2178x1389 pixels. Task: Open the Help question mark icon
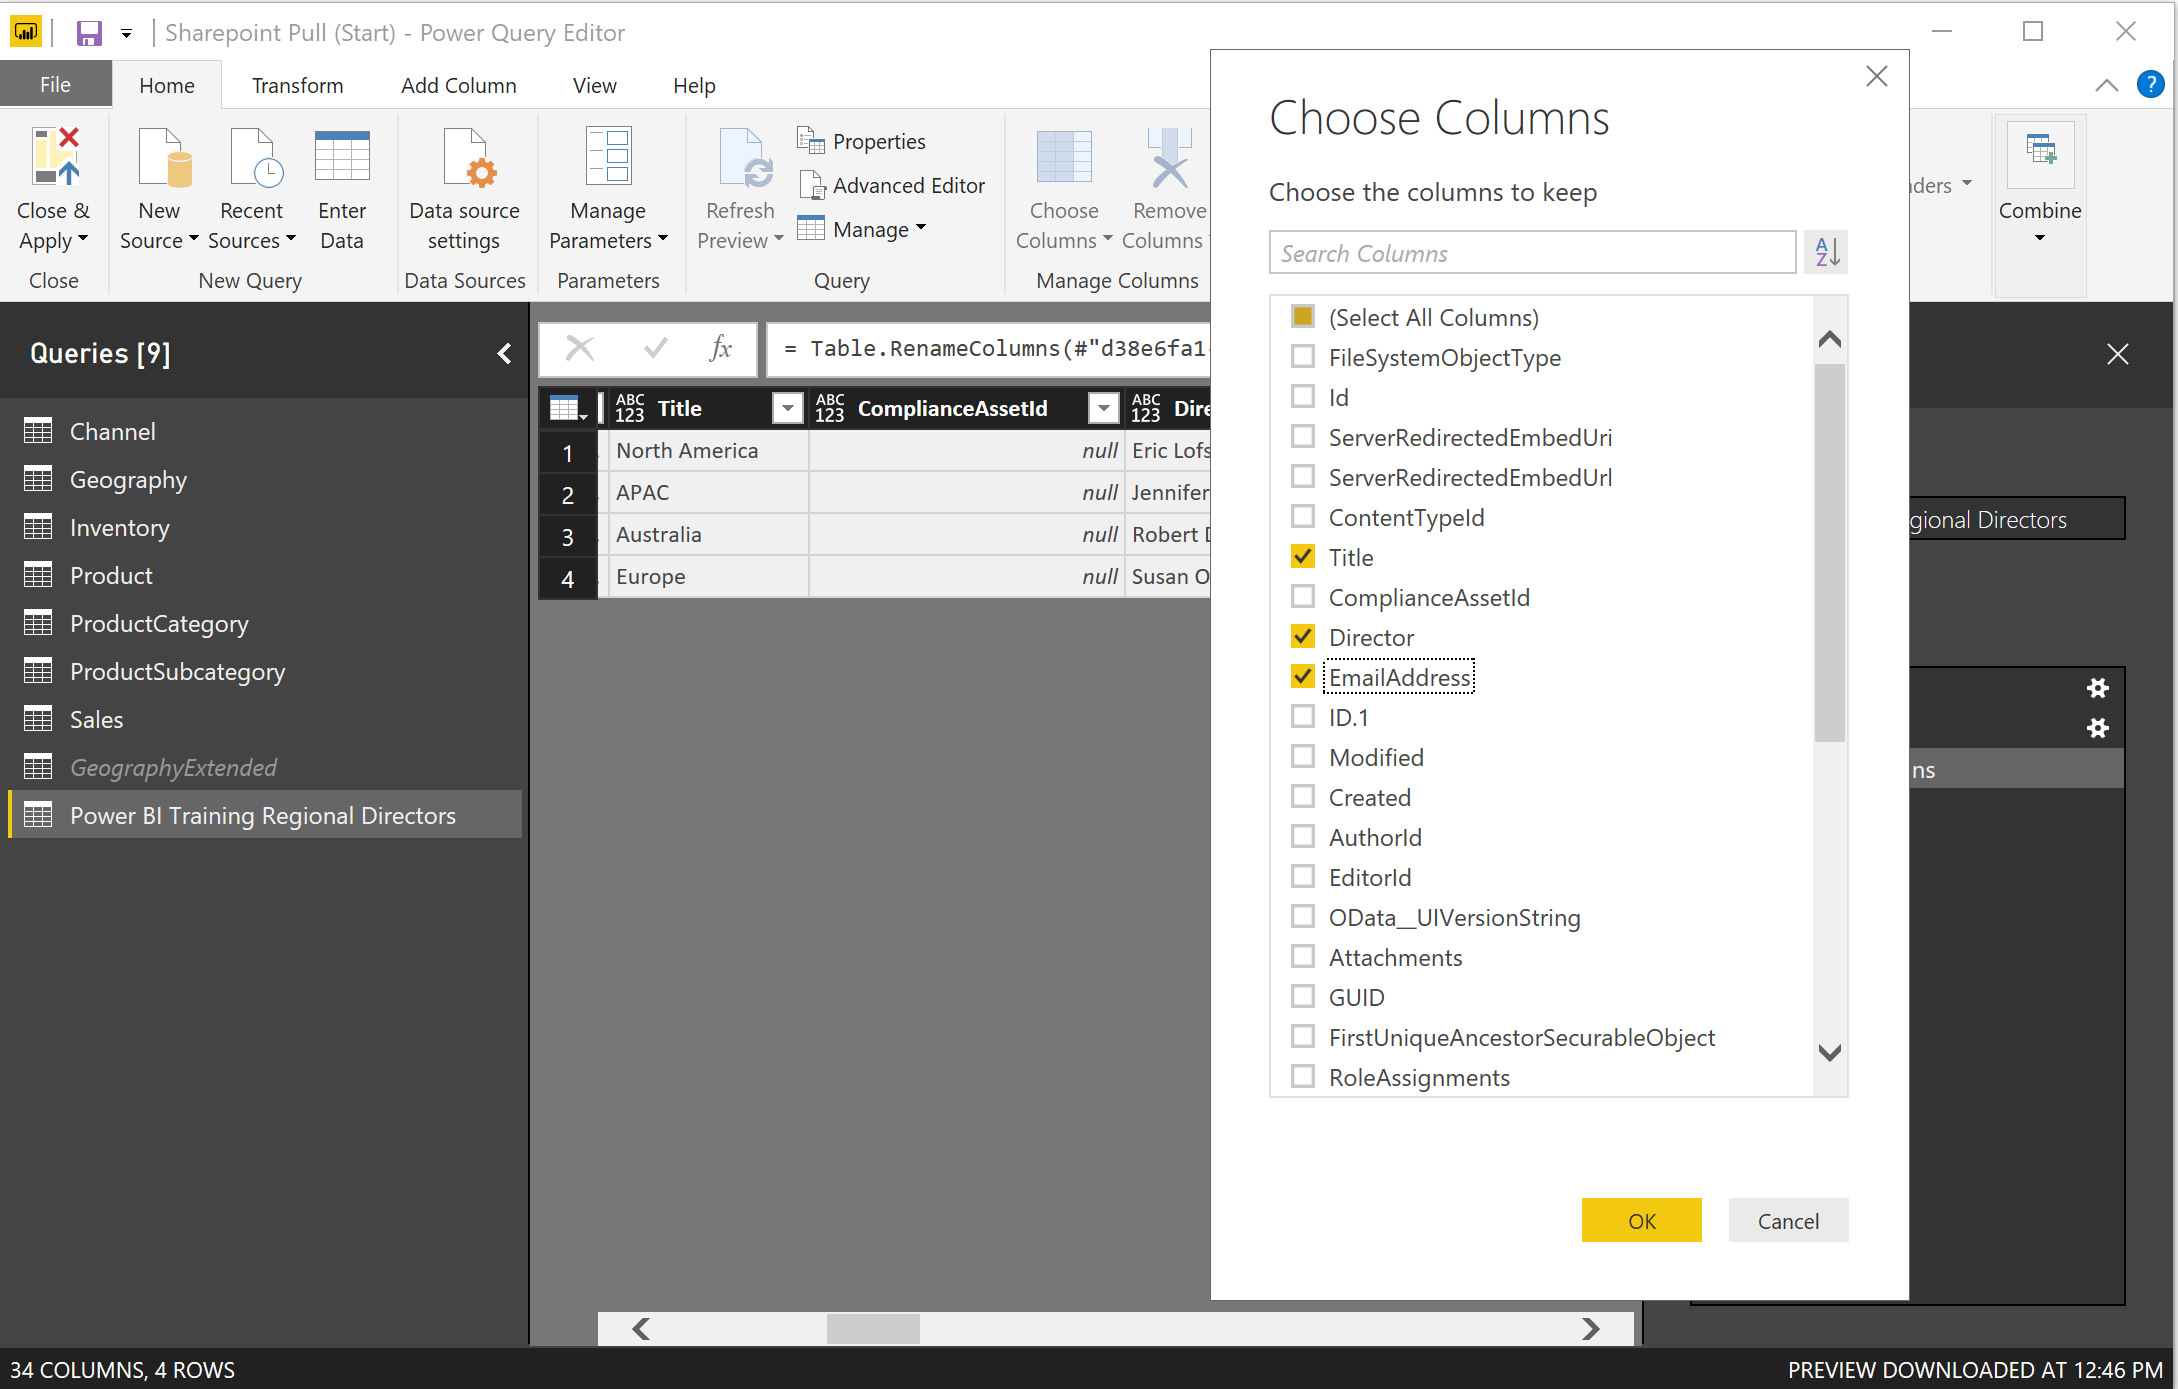point(2151,85)
